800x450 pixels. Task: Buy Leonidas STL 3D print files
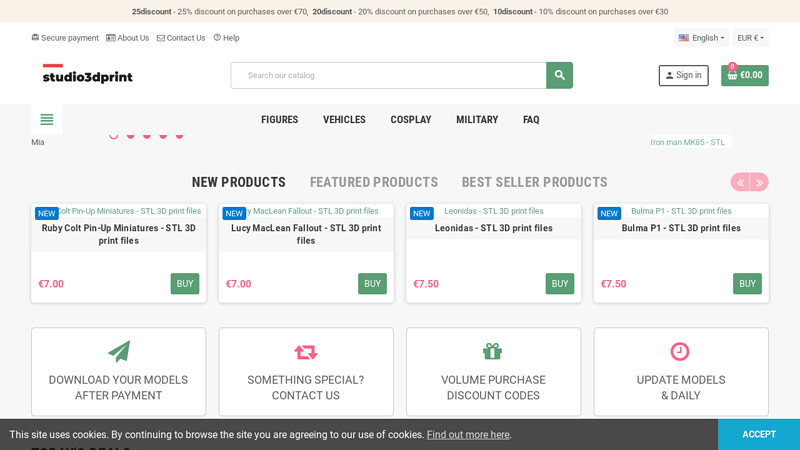coord(560,284)
